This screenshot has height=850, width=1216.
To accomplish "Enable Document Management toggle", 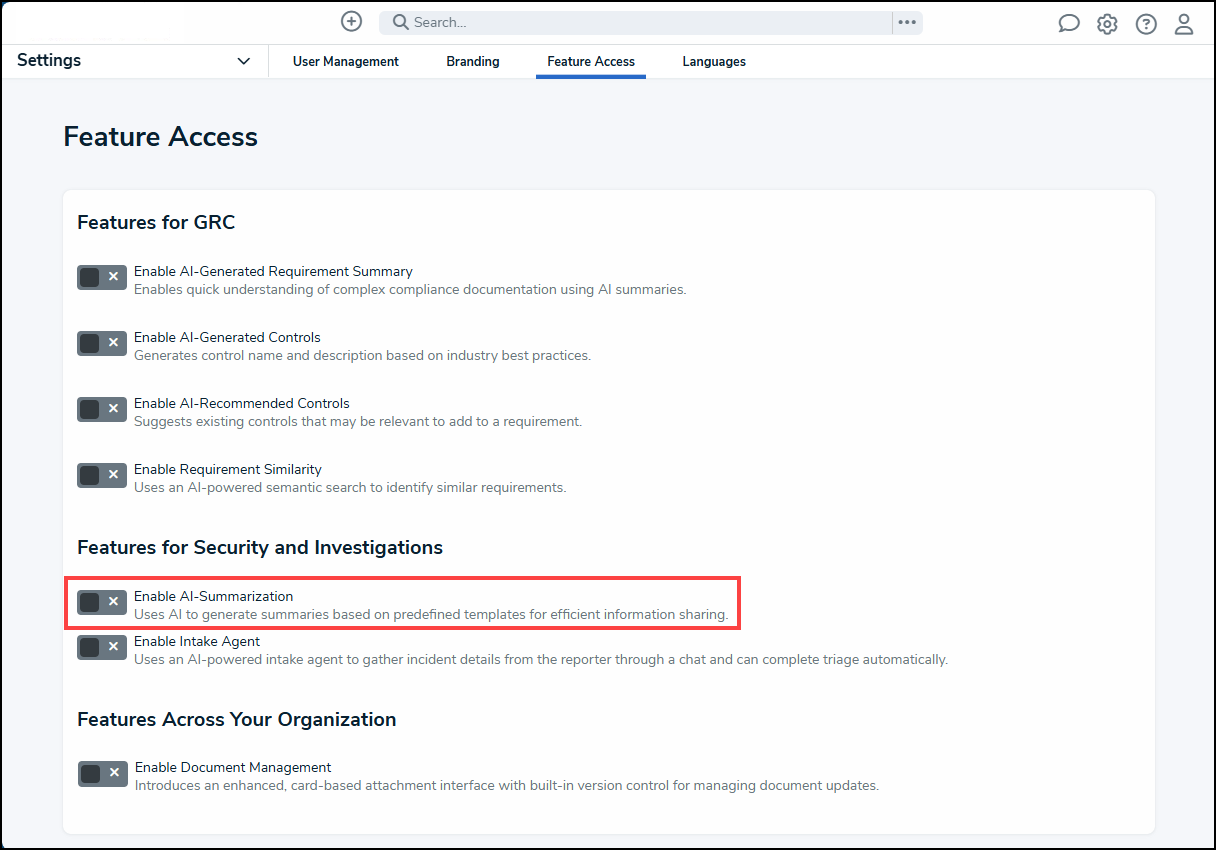I will tap(103, 773).
